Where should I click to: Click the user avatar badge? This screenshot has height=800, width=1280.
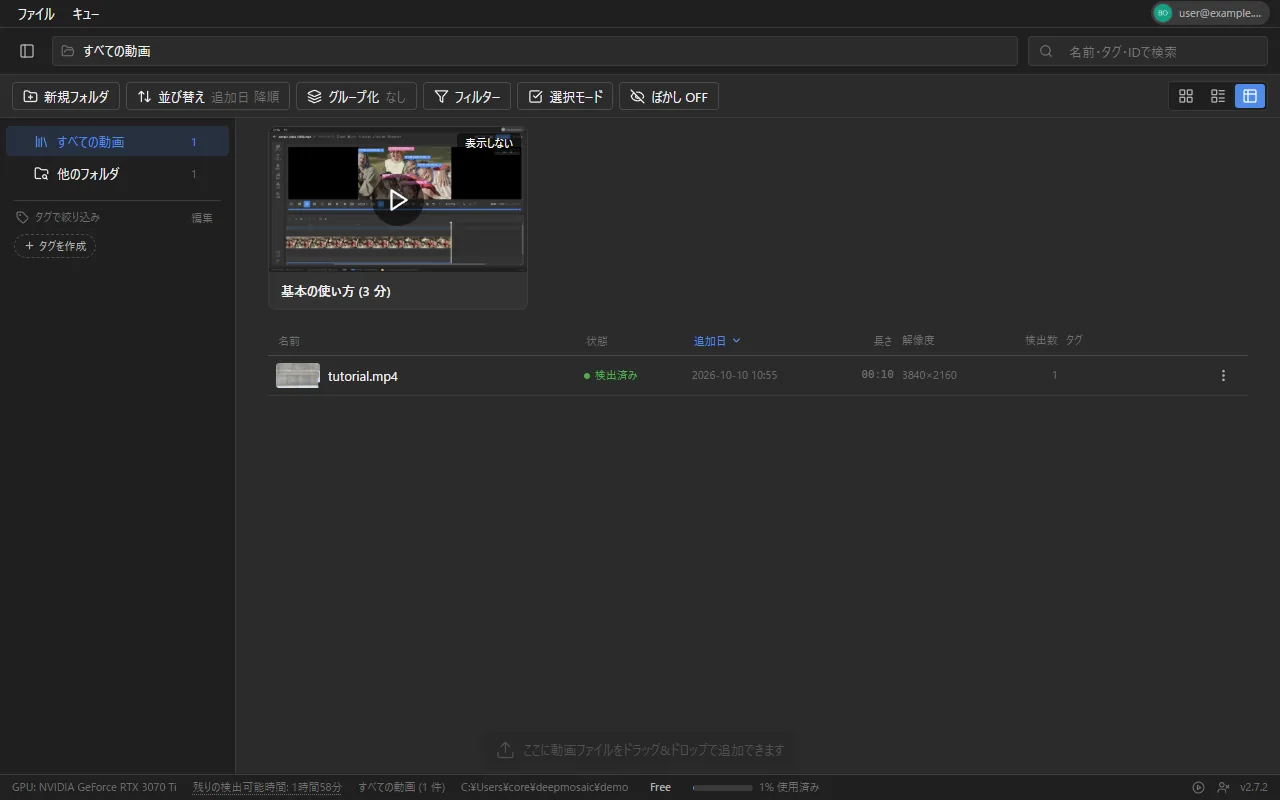click(1163, 13)
